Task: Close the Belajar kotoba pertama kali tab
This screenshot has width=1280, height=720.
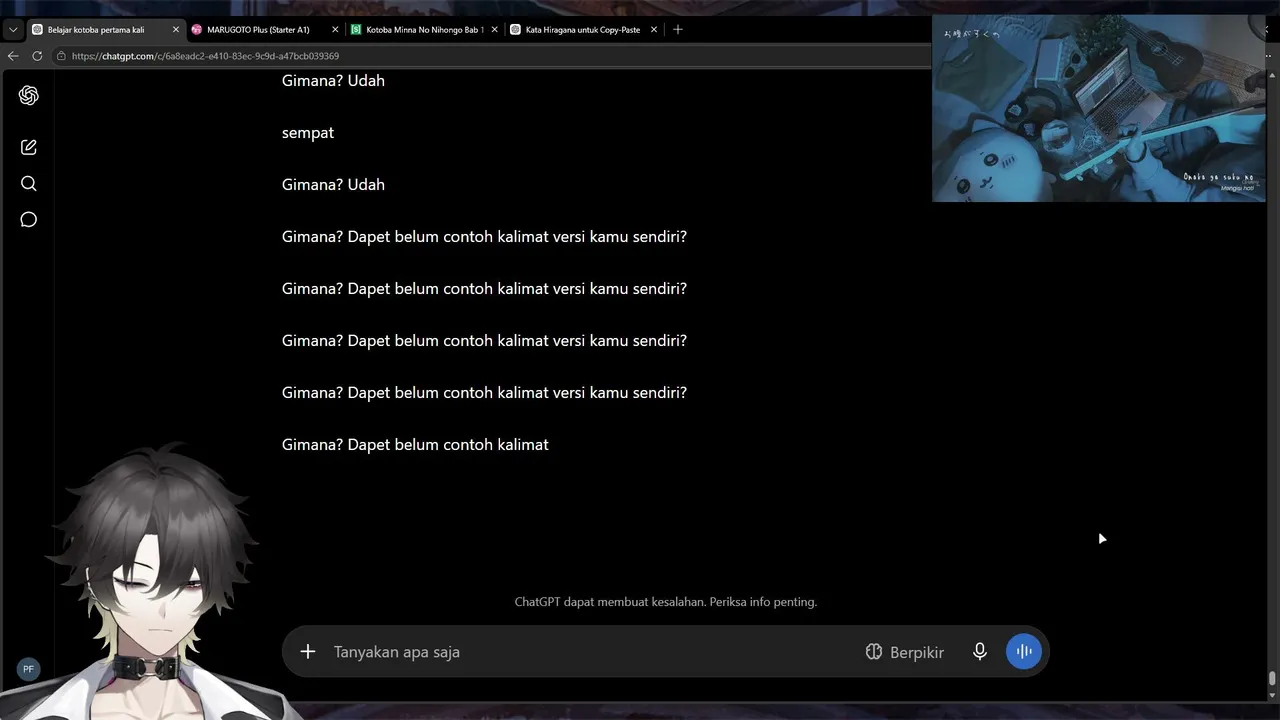Action: pos(176,30)
